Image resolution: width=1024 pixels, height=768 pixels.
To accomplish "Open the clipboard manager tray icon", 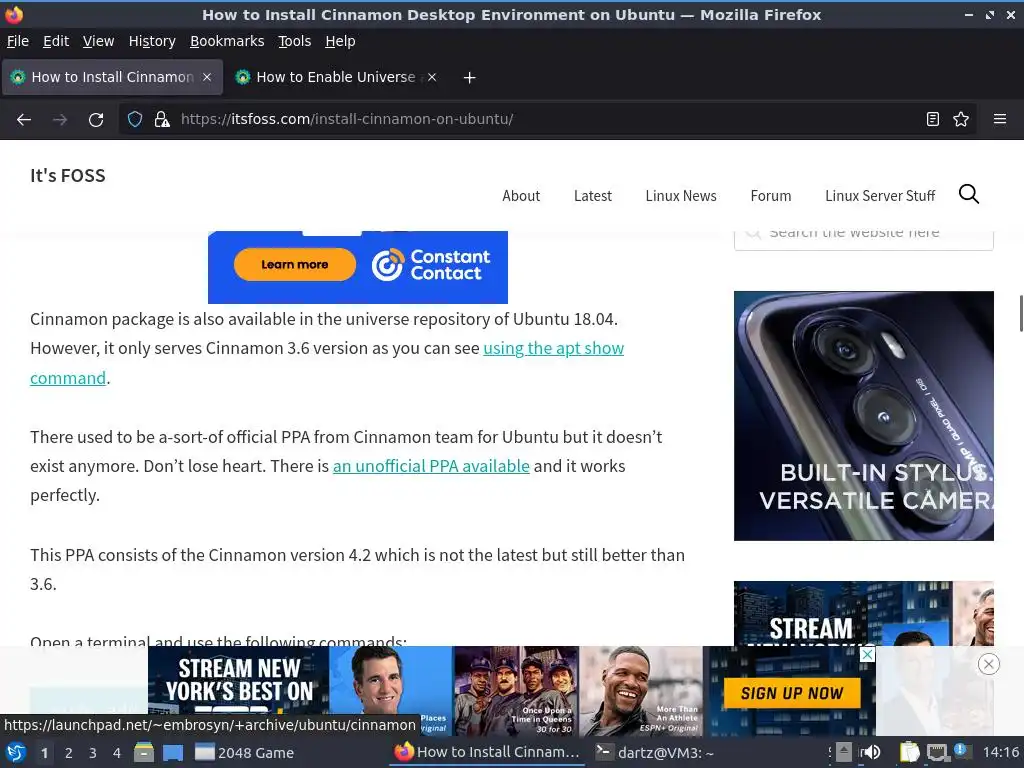I will pyautogui.click(x=909, y=752).
